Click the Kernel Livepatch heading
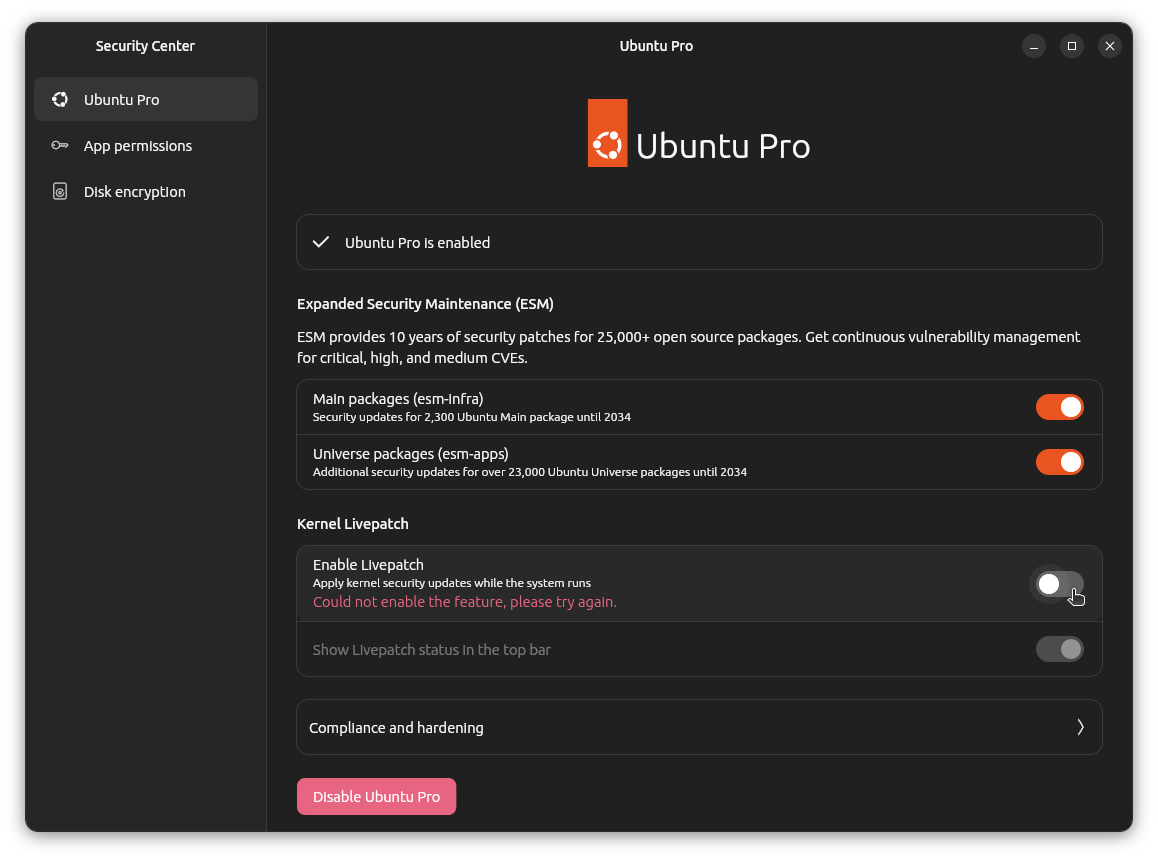1158x860 pixels. [352, 524]
